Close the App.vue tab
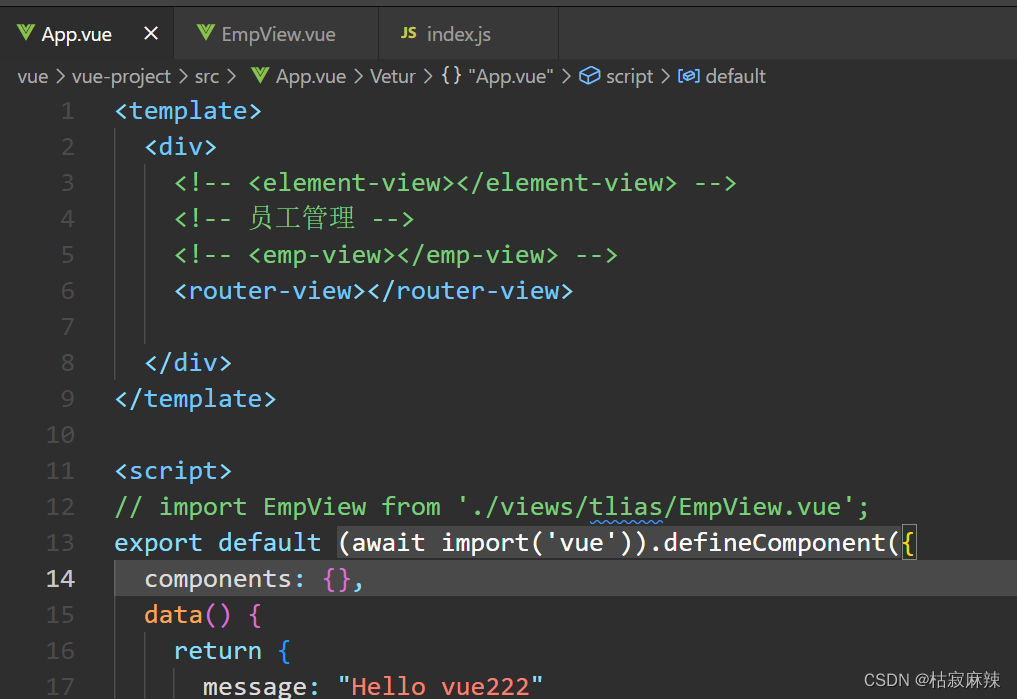1017x699 pixels. click(x=151, y=33)
